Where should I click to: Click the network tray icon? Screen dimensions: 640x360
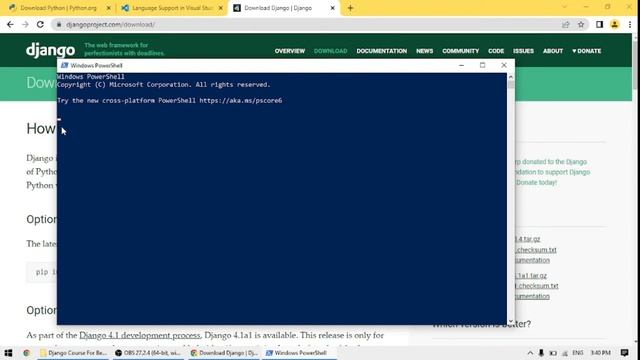565,353
